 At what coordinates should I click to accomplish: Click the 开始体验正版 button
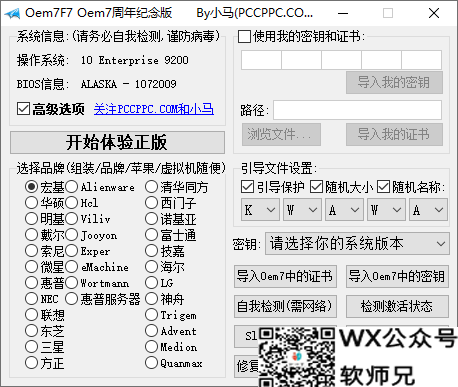coord(117,142)
